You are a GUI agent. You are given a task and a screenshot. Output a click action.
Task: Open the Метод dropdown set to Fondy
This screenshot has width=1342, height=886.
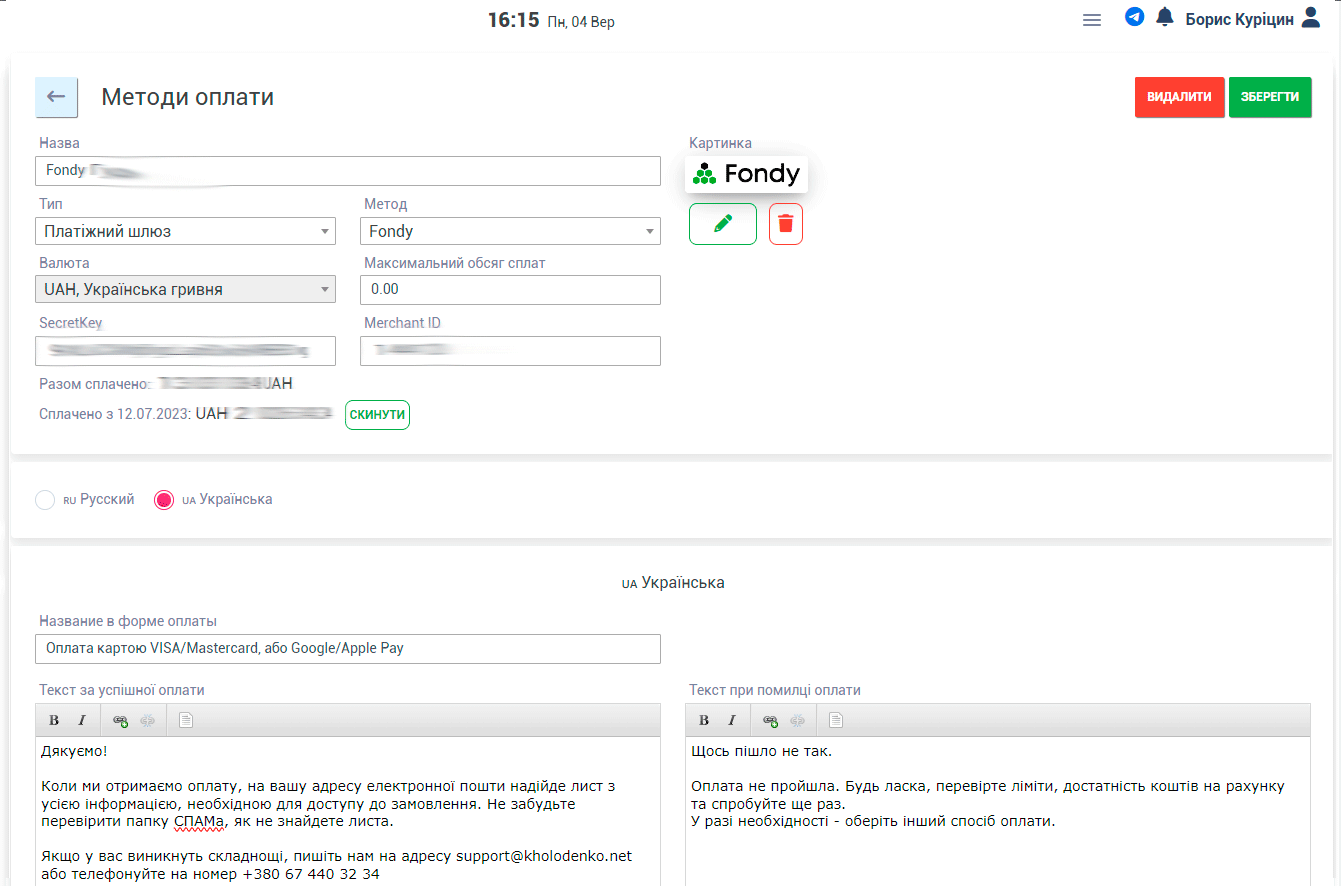510,231
